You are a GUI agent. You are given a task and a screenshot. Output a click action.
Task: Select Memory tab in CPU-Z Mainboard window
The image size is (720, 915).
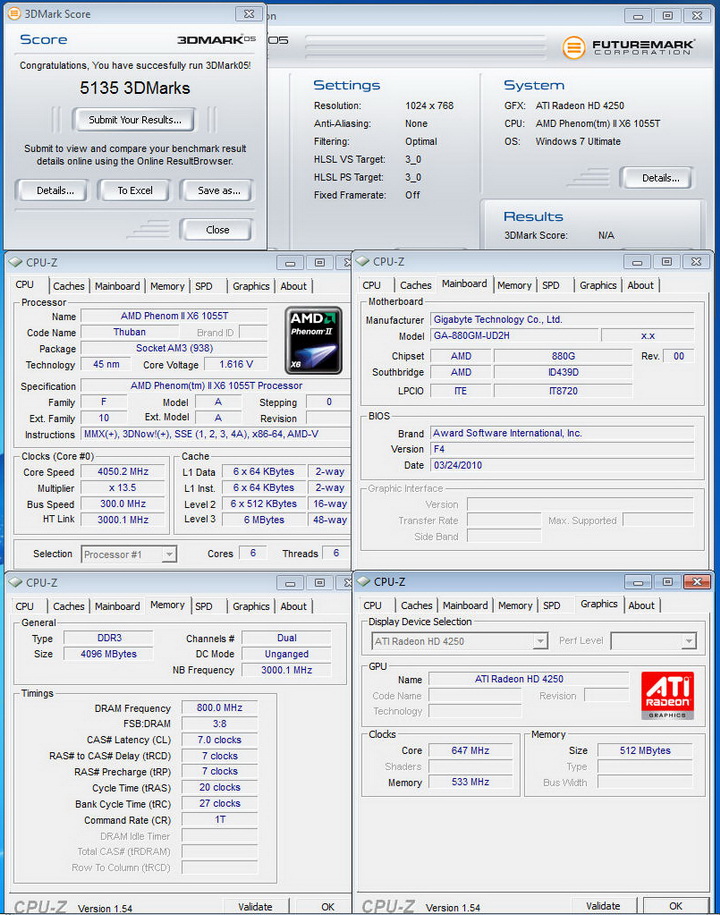click(514, 285)
